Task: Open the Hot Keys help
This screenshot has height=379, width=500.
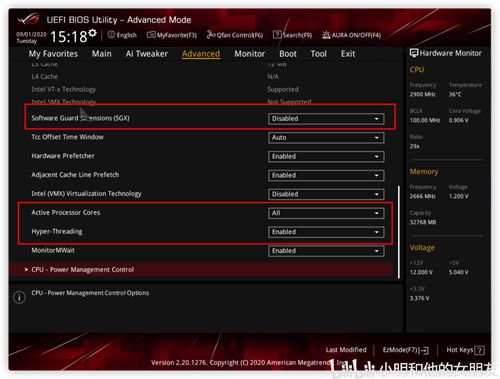Action: coord(465,350)
